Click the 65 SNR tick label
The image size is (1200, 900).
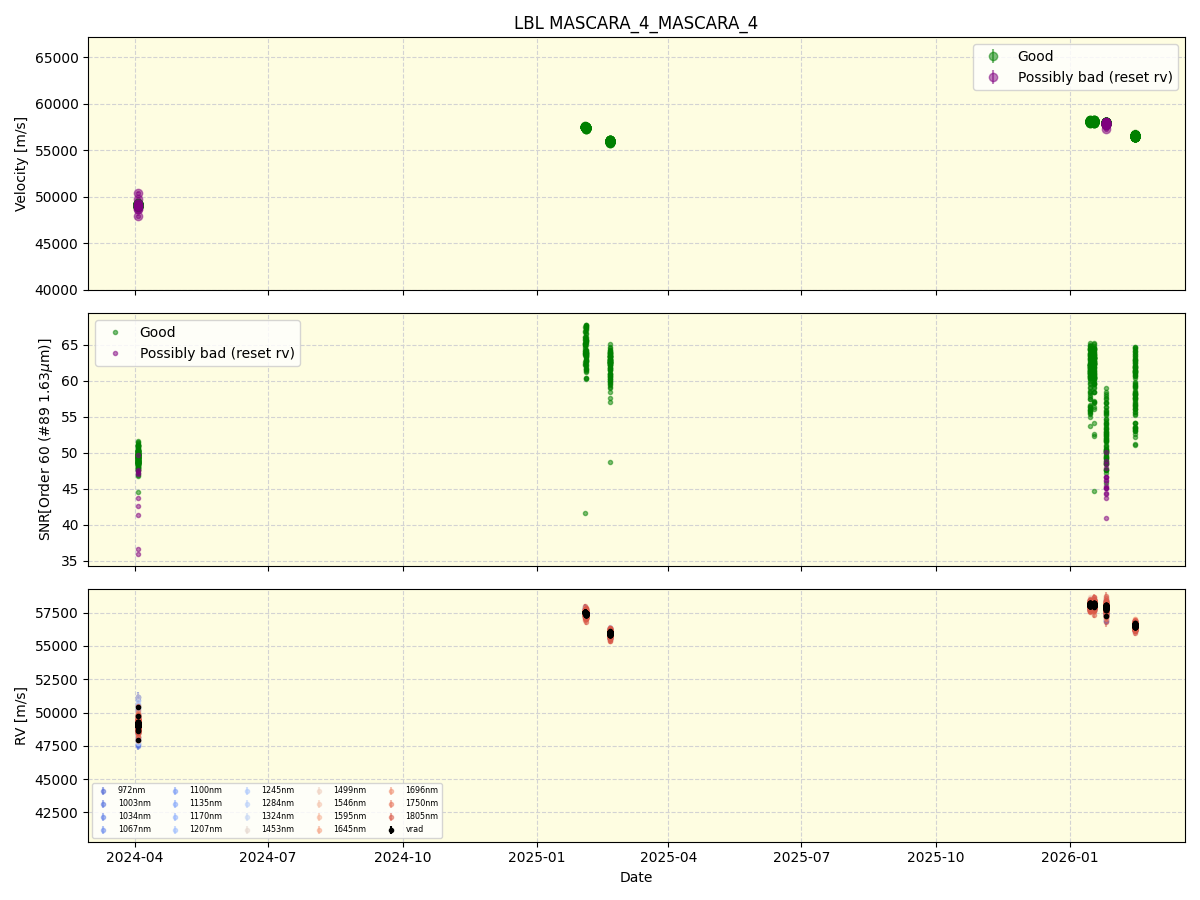point(70,345)
